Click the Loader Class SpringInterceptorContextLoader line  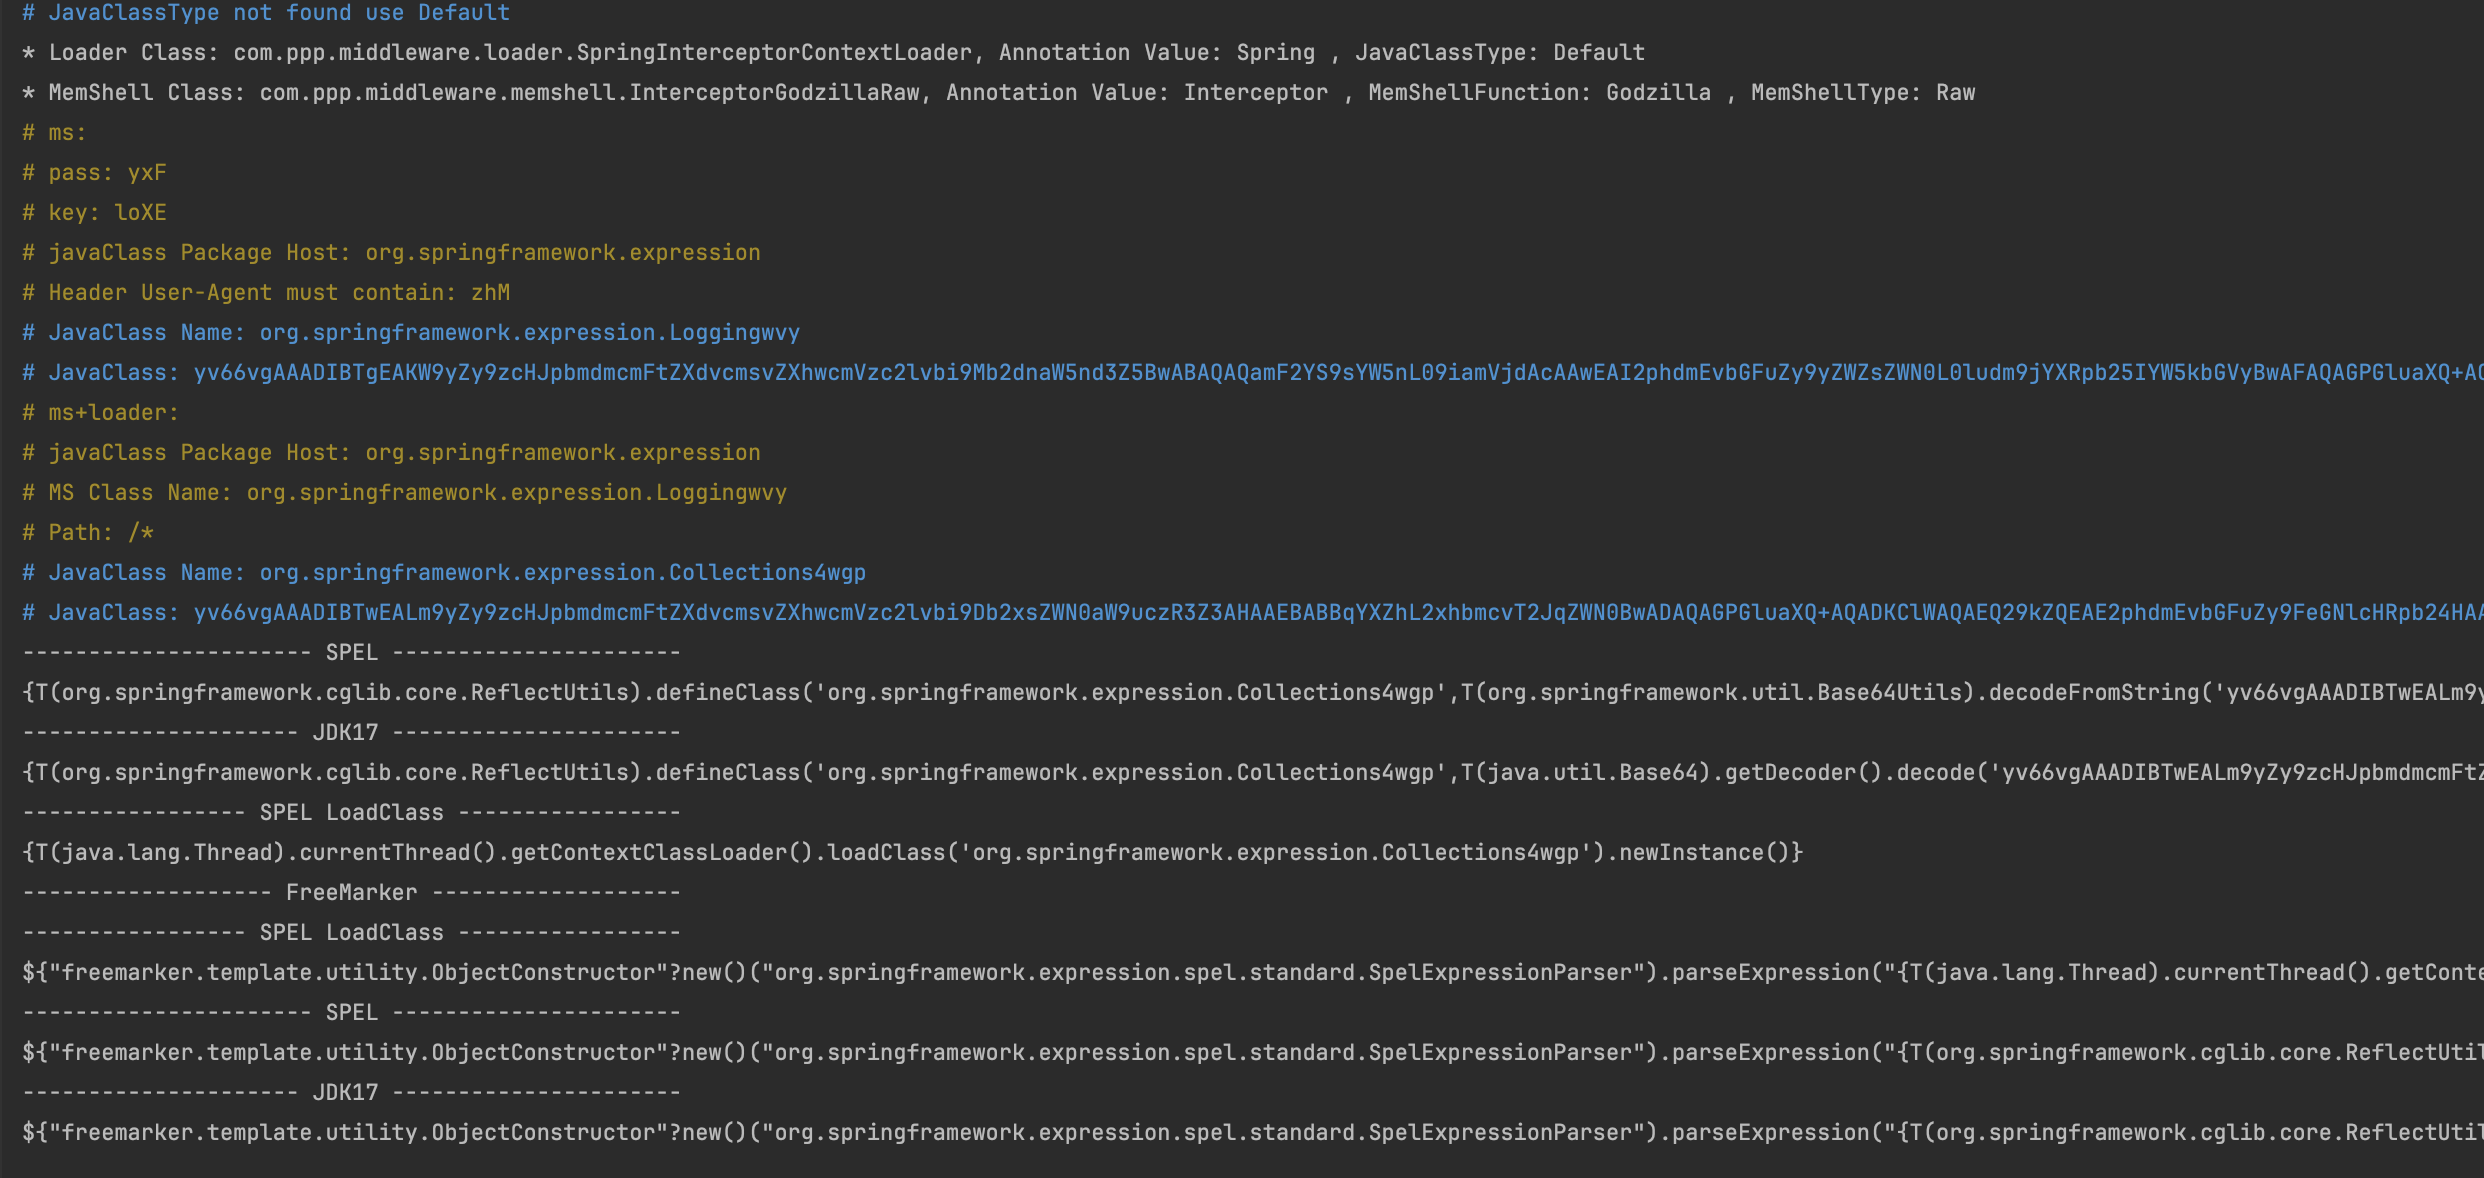832,53
